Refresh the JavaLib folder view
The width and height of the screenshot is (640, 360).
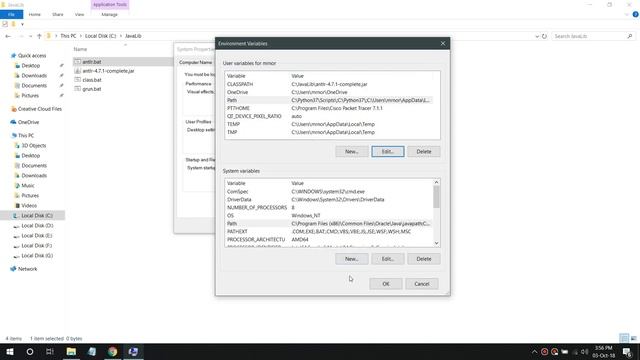coord(544,36)
